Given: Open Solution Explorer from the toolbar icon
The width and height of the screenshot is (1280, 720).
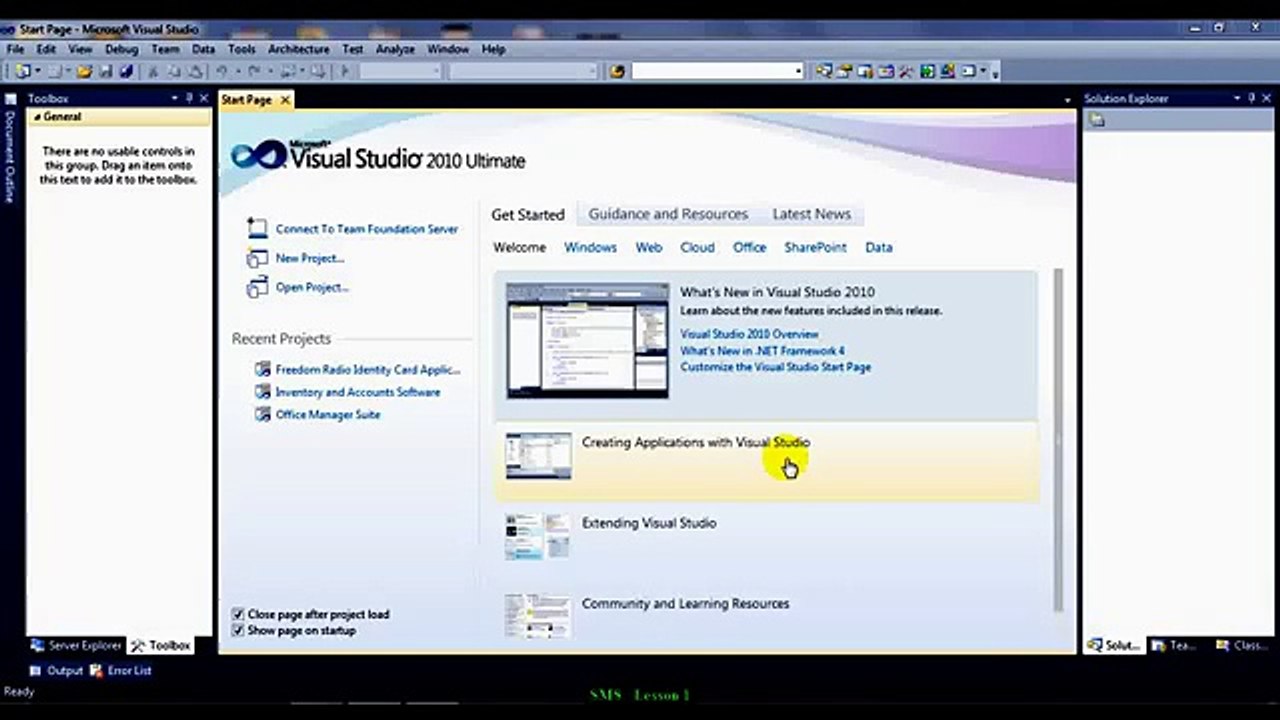Looking at the screenshot, I should coord(823,71).
